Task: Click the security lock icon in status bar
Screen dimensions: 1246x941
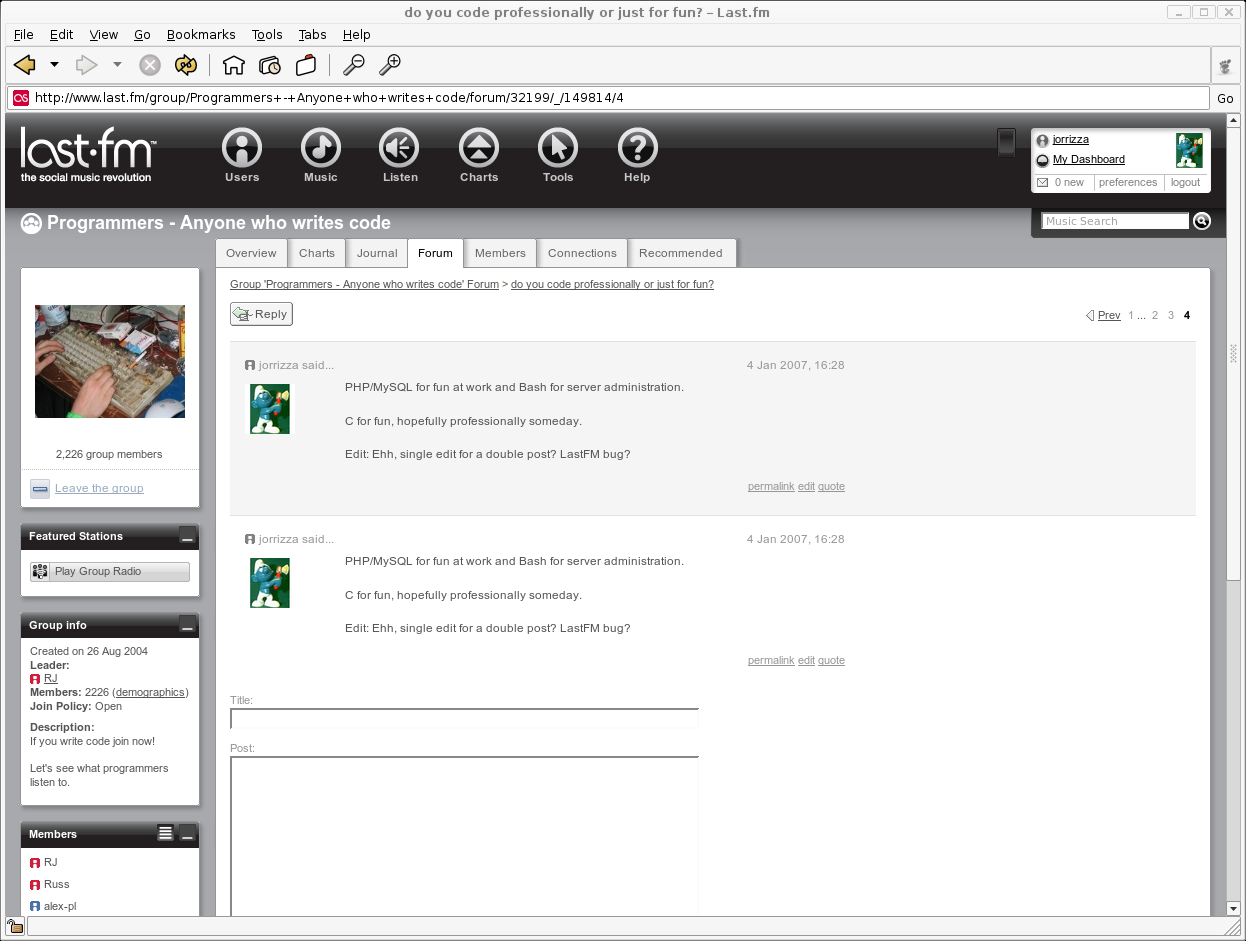Action: point(15,927)
